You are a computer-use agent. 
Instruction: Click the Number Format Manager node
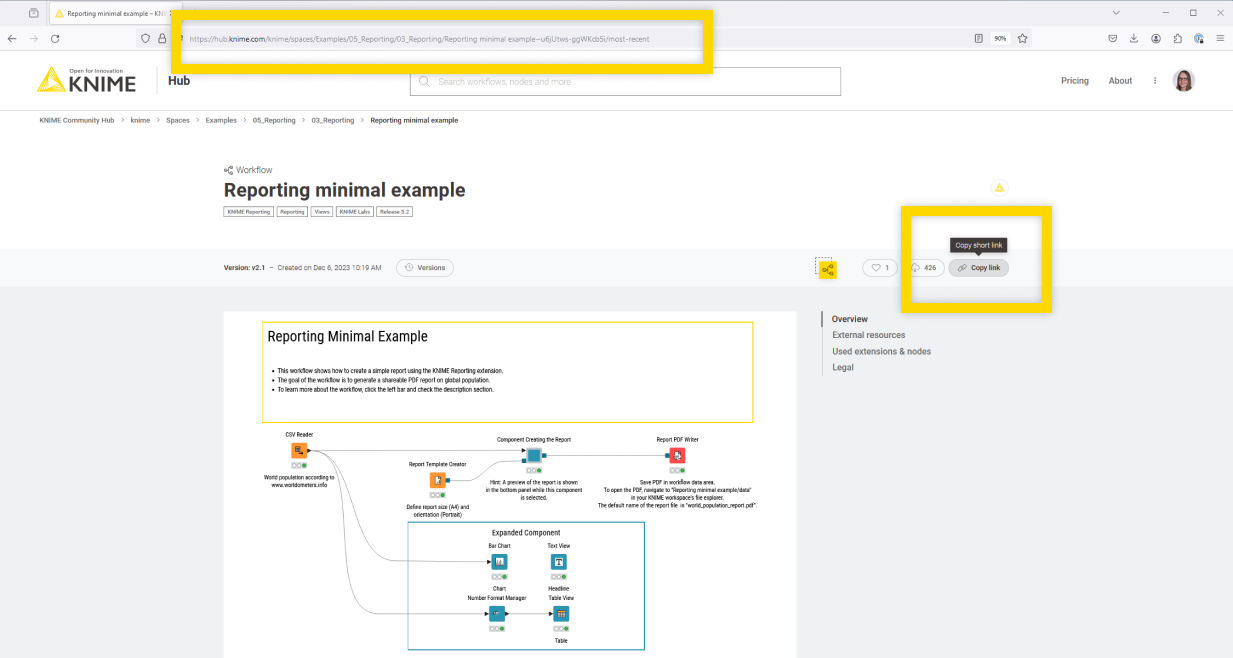(497, 614)
